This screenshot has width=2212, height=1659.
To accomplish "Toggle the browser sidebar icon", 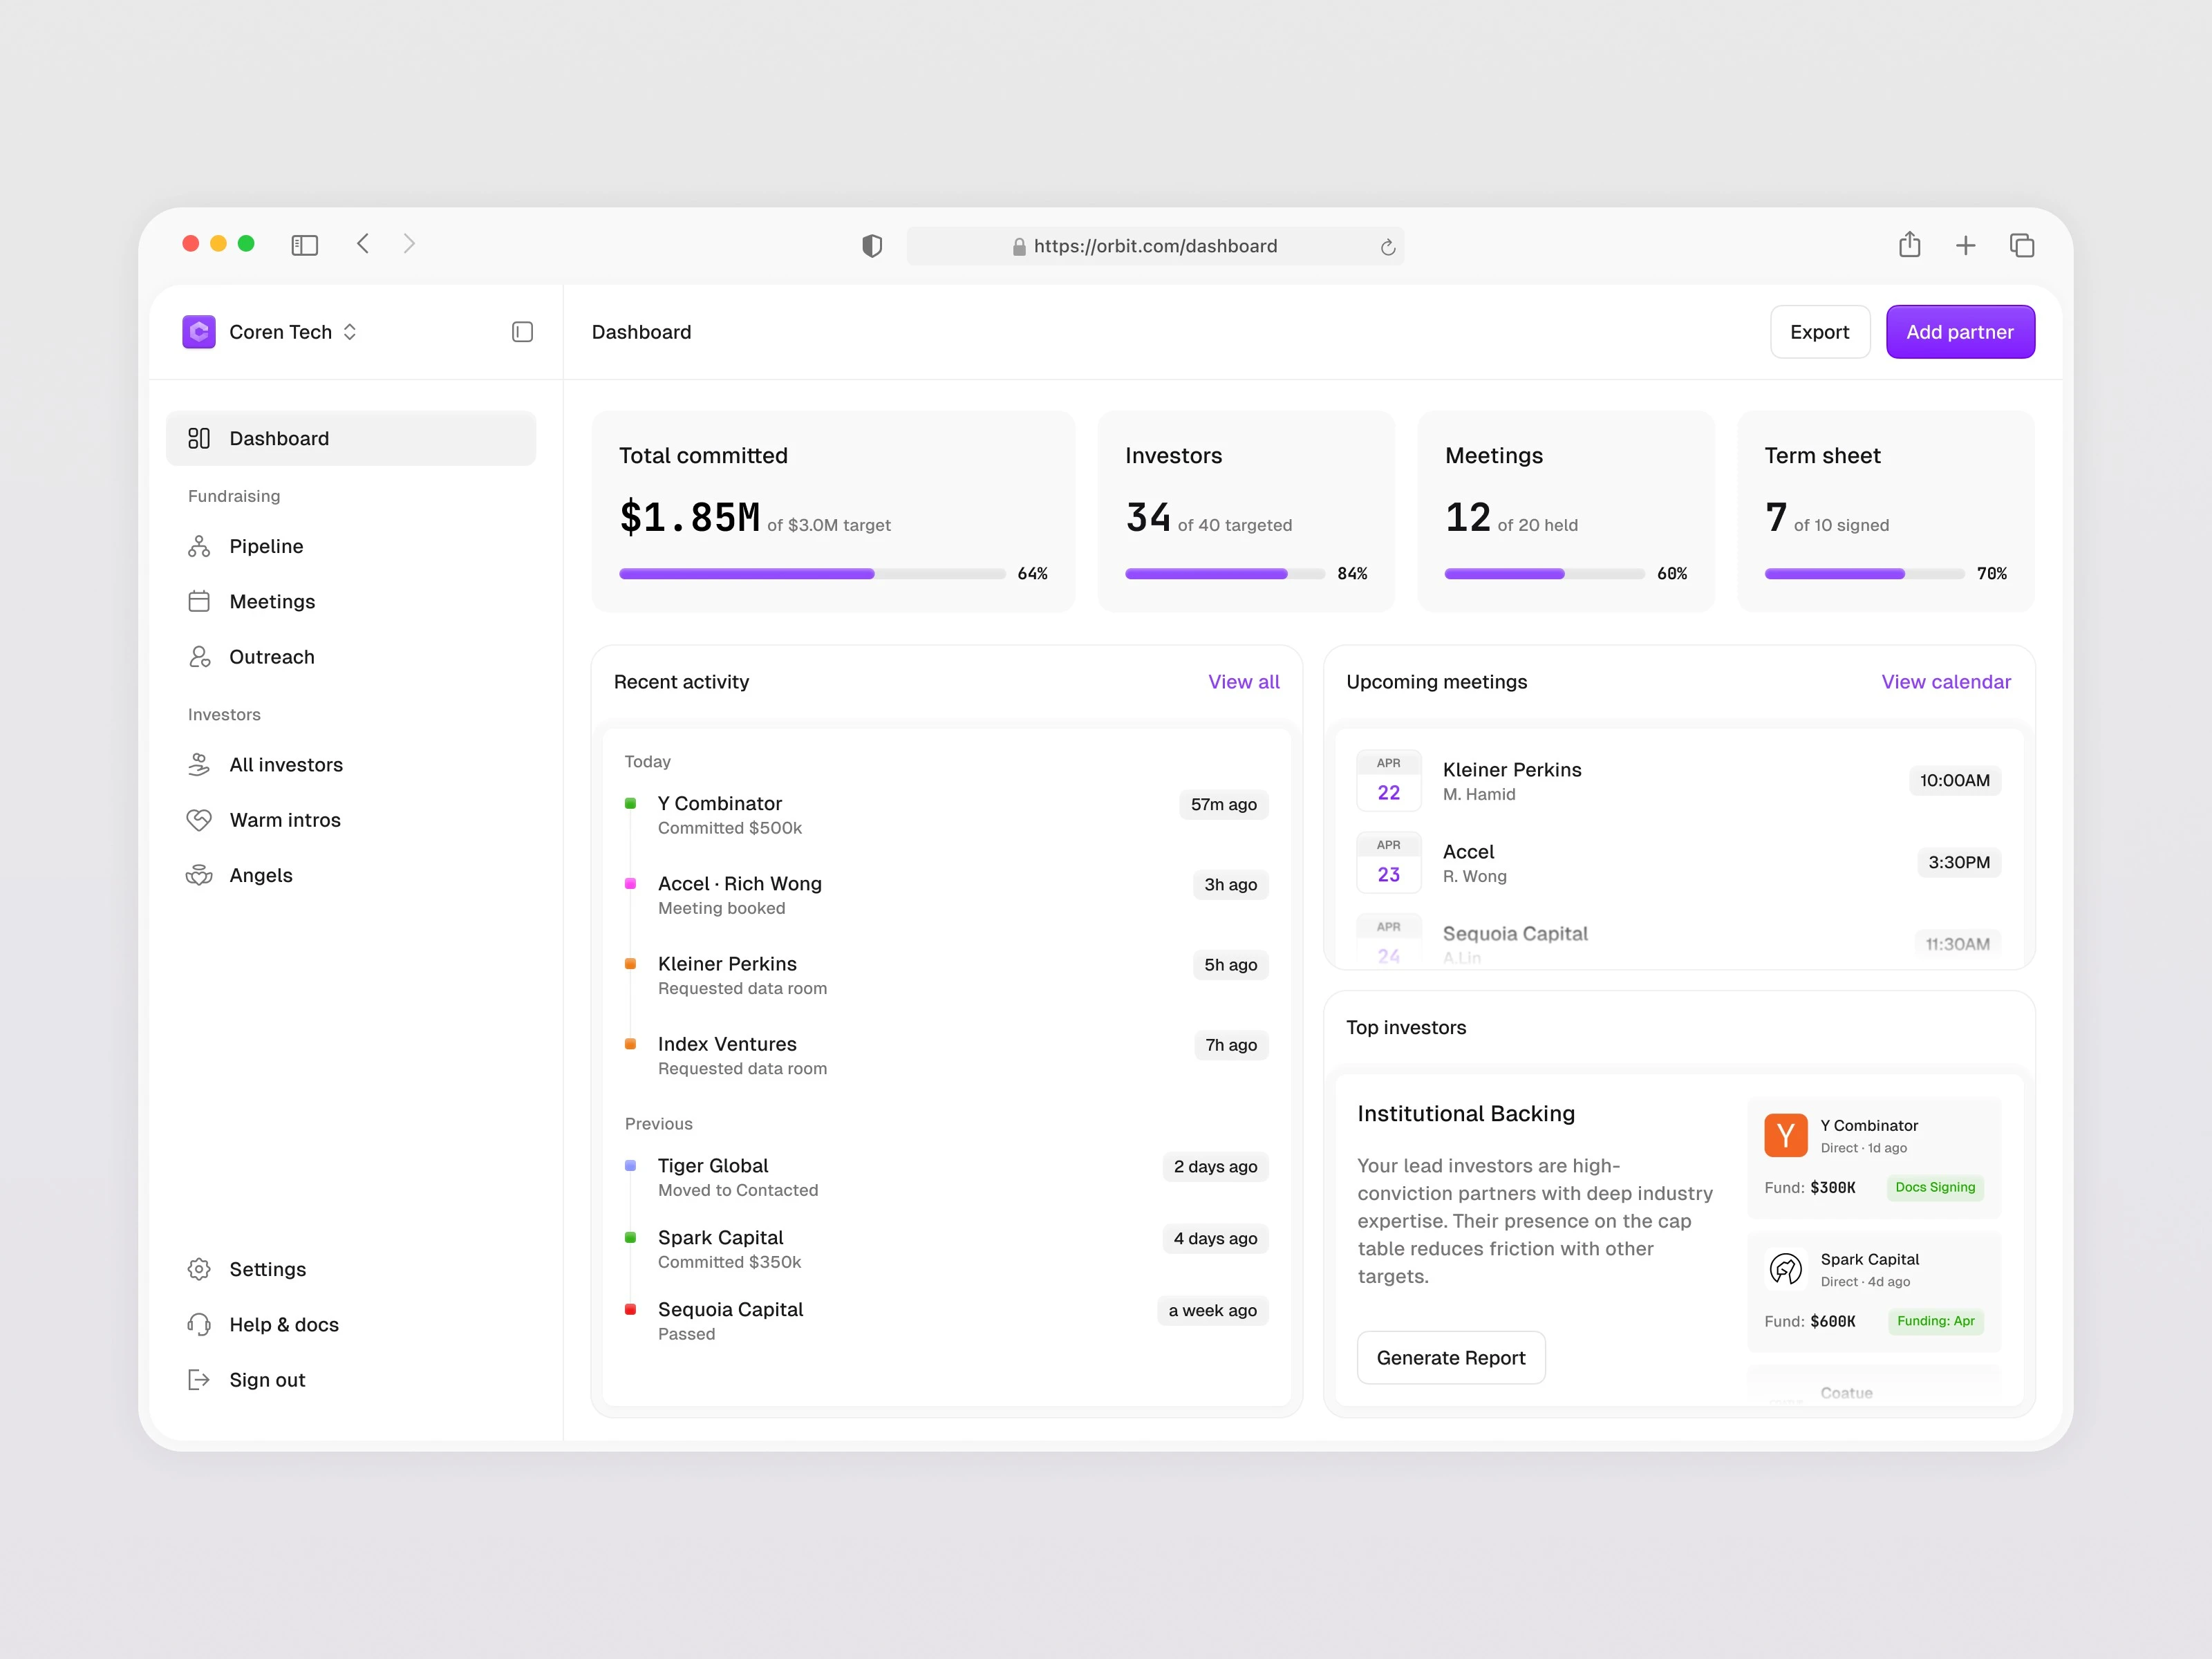I will pyautogui.click(x=304, y=245).
